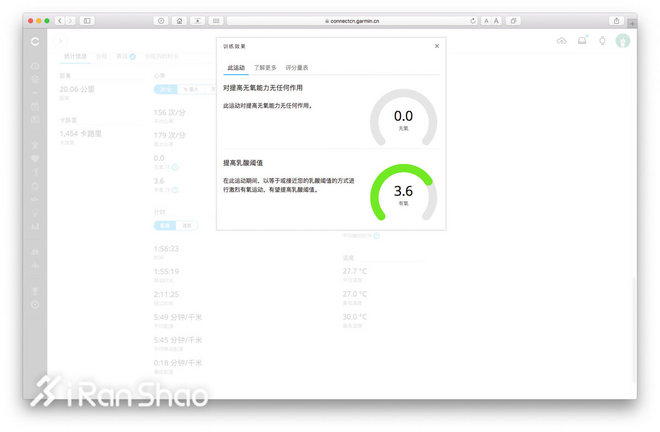Go back in Safari
660x432 pixels.
pos(60,21)
